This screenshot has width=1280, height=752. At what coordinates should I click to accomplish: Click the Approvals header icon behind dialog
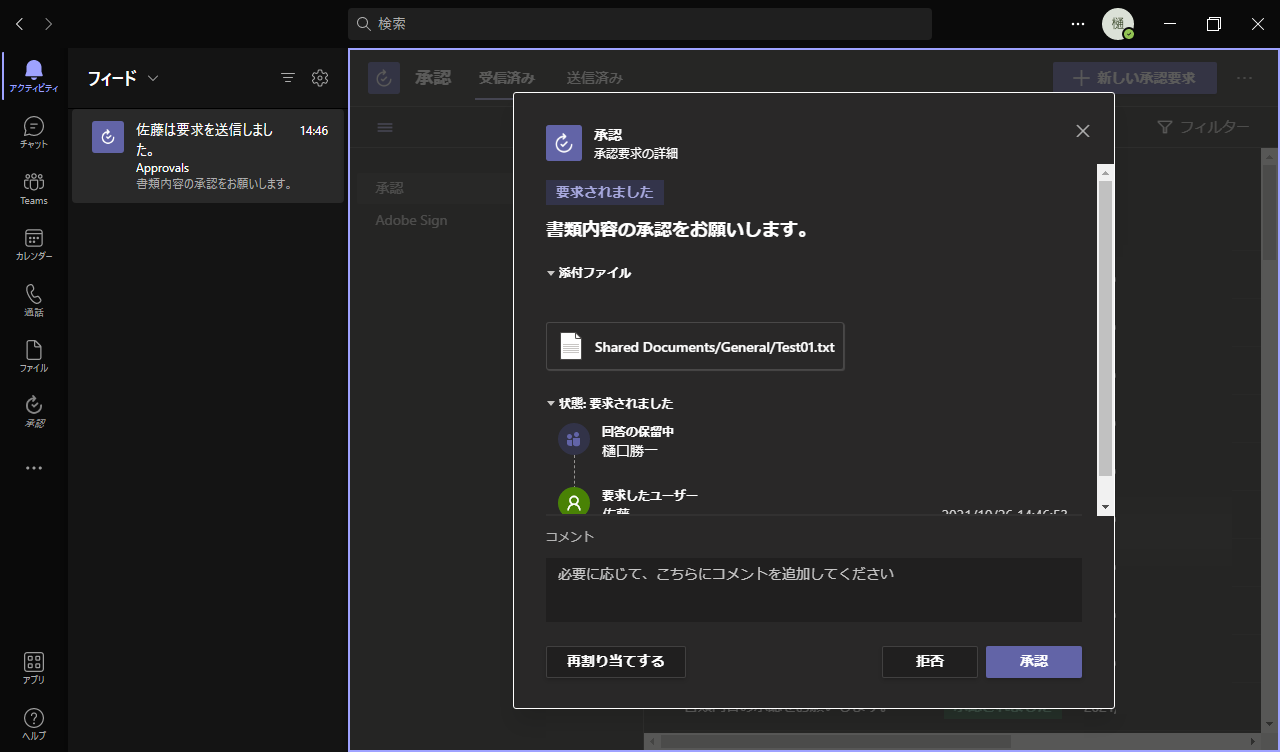(384, 78)
